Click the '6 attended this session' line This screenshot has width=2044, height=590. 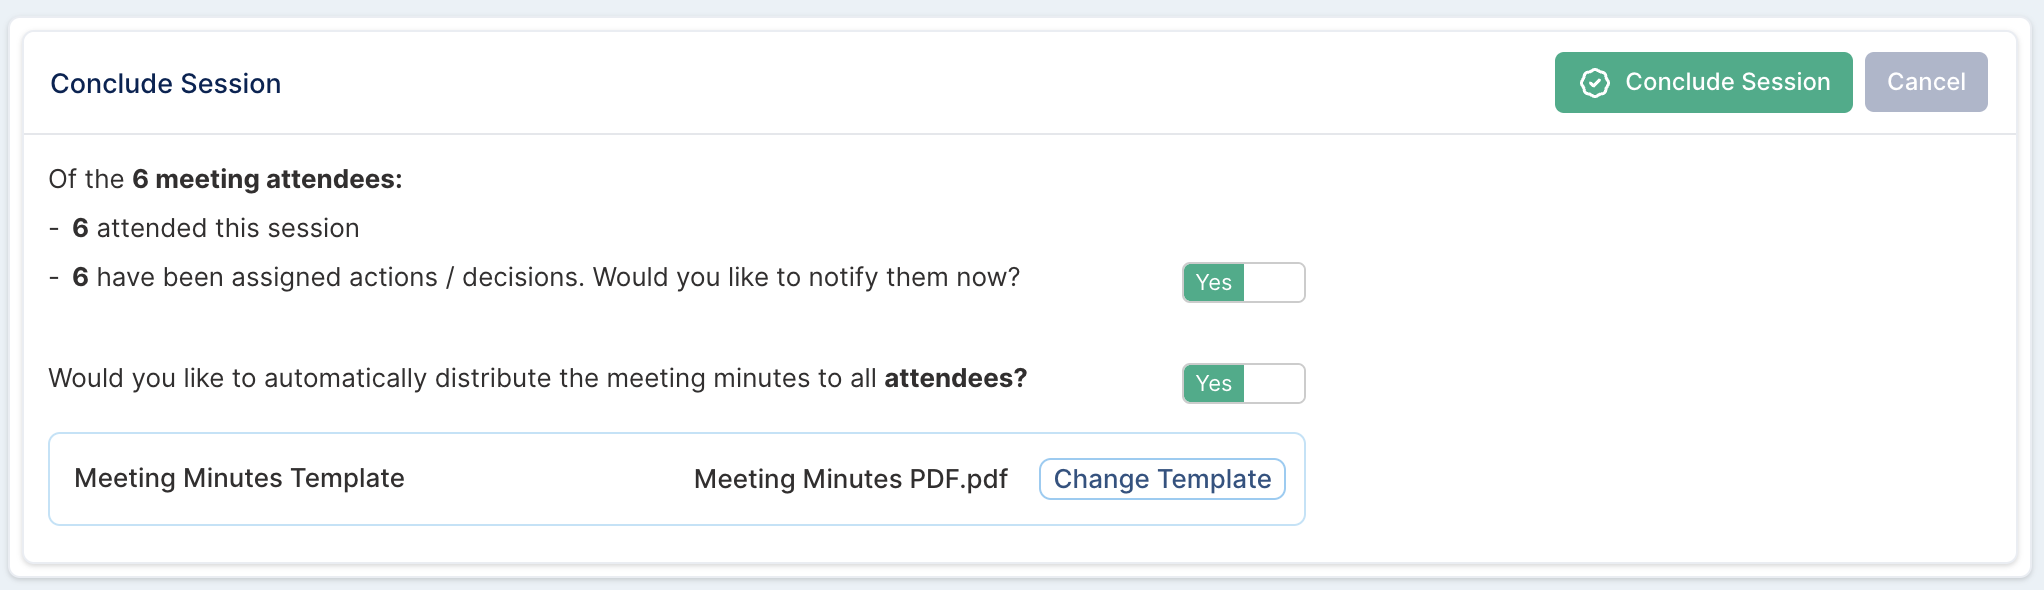215,228
